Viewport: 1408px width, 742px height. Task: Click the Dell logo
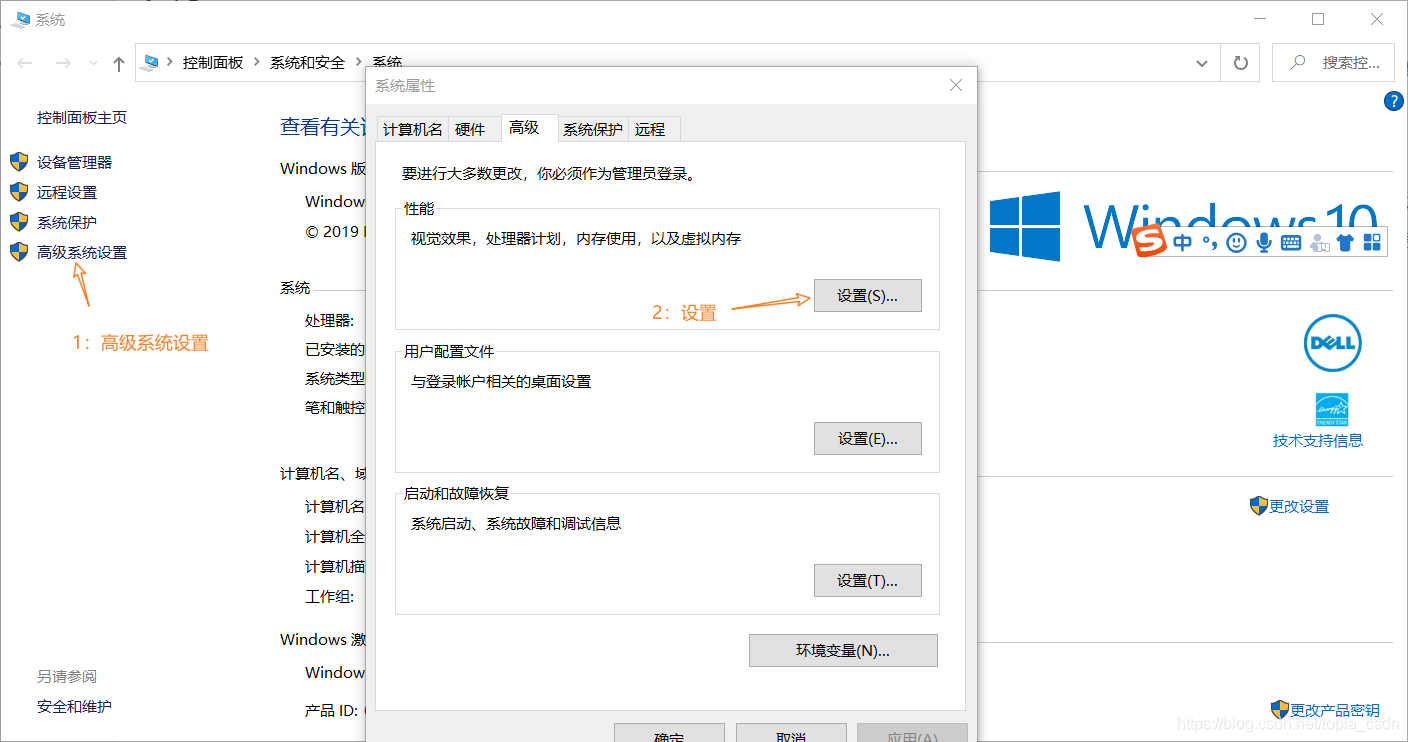pos(1332,343)
